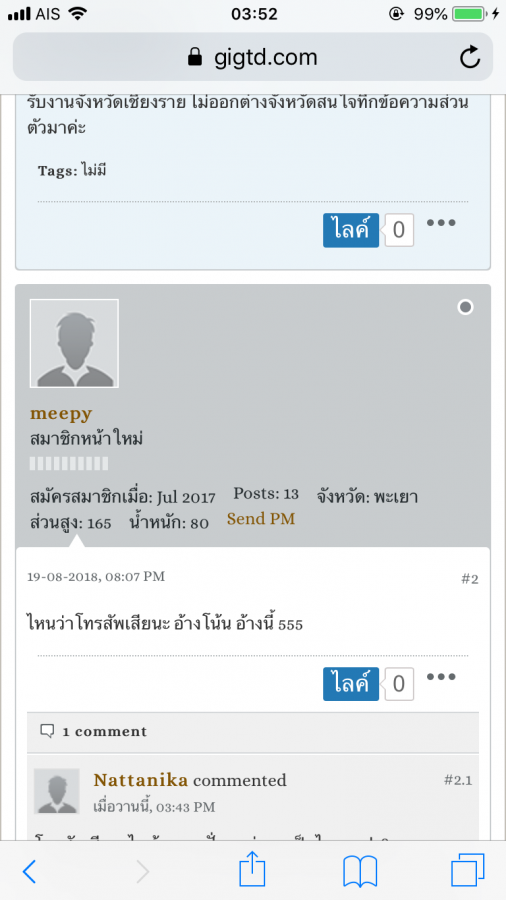Tap the online status circle on meepy's post
This screenshot has width=506, height=900.
click(465, 307)
